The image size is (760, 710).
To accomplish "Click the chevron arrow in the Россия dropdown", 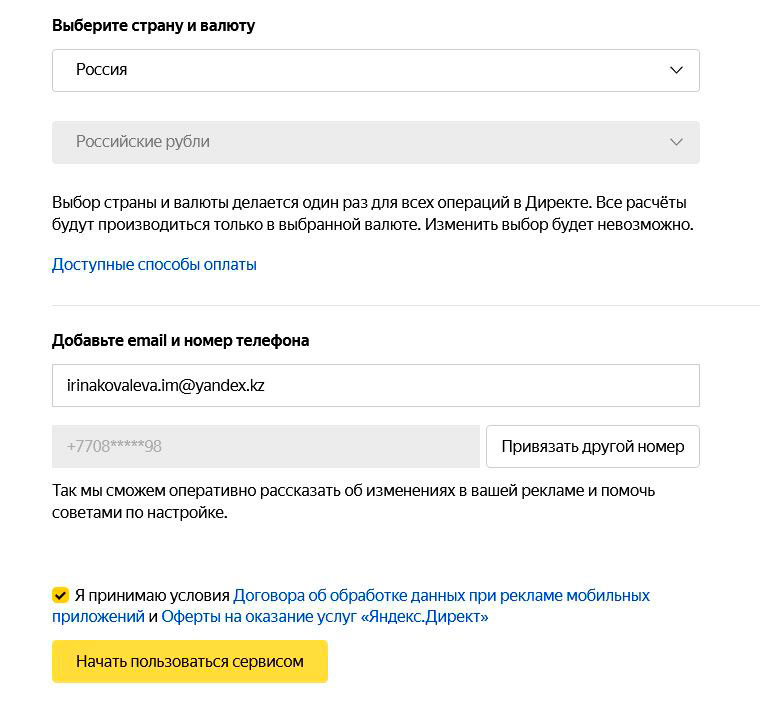I will click(676, 70).
